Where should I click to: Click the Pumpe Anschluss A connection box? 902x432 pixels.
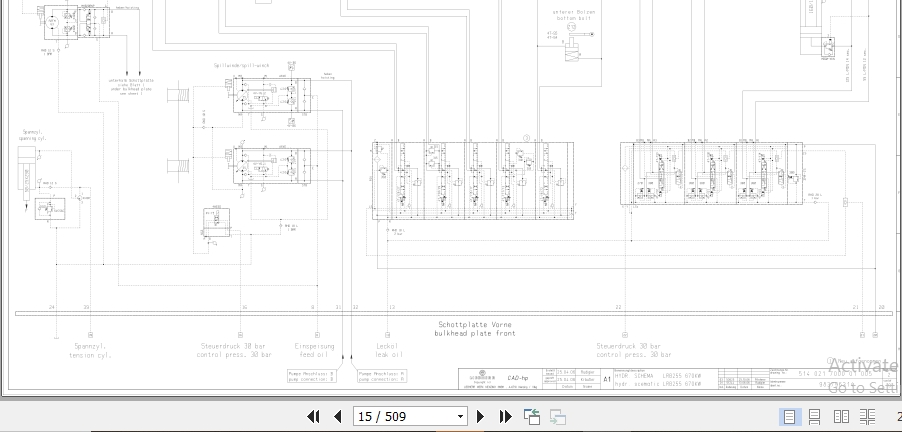tap(381, 377)
